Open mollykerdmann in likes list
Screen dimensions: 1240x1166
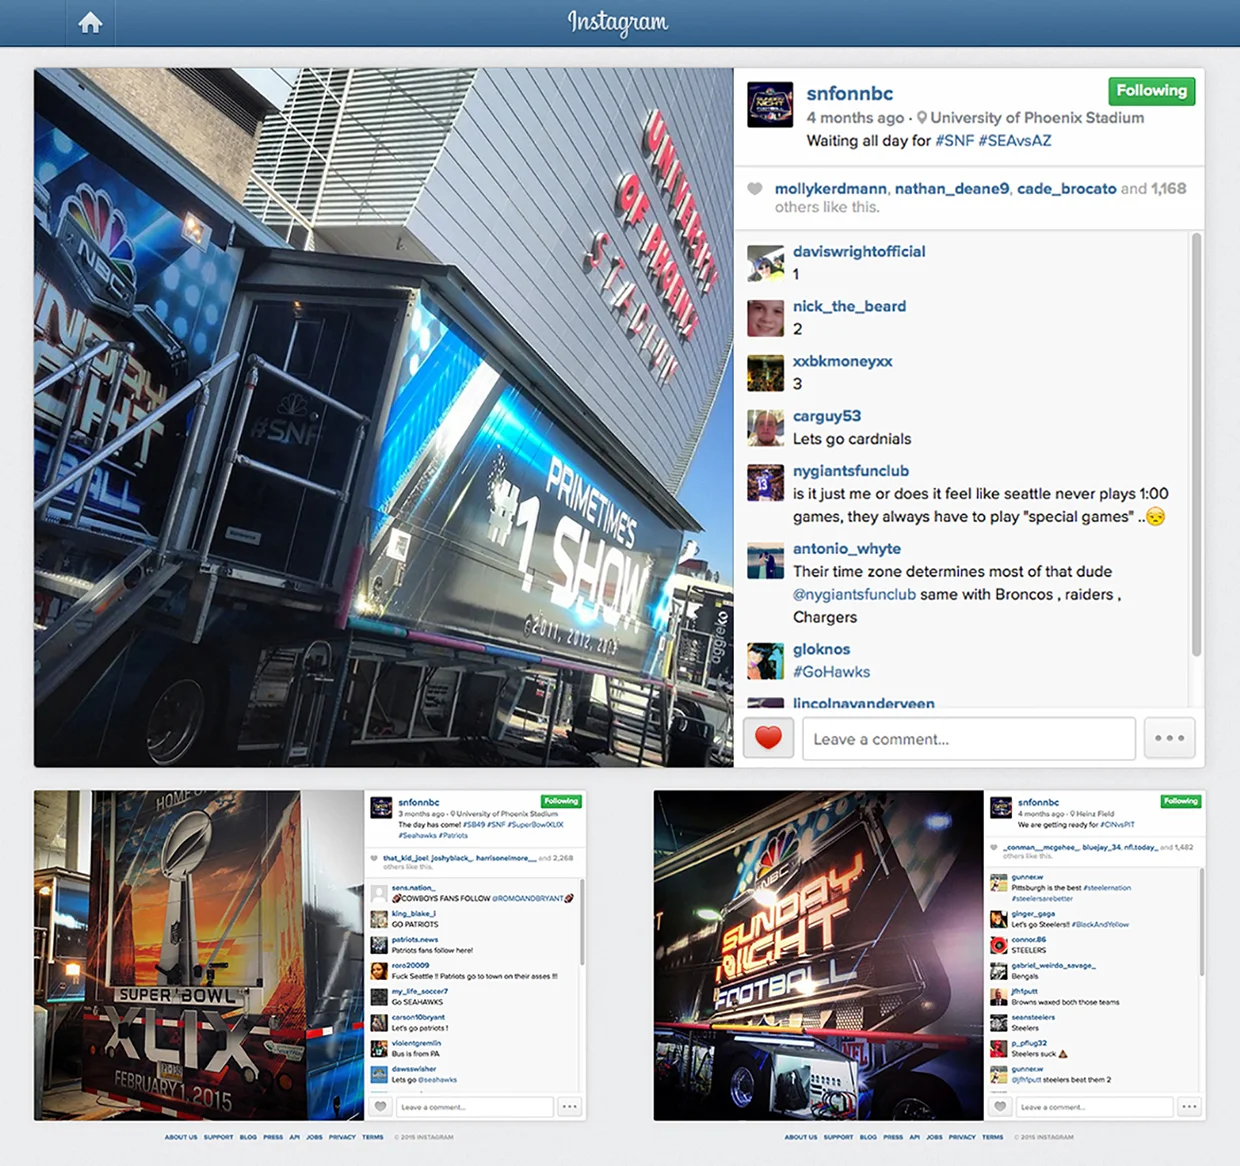(x=830, y=188)
